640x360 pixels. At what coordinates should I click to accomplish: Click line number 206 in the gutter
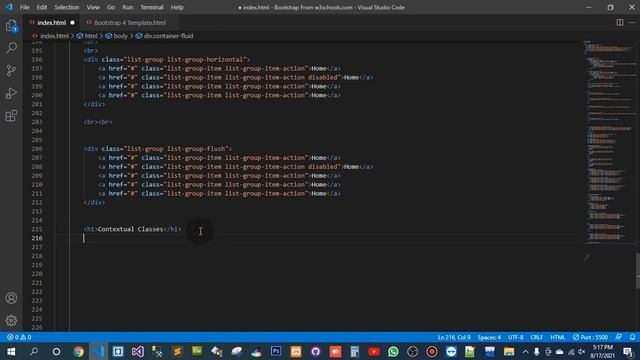(x=37, y=149)
